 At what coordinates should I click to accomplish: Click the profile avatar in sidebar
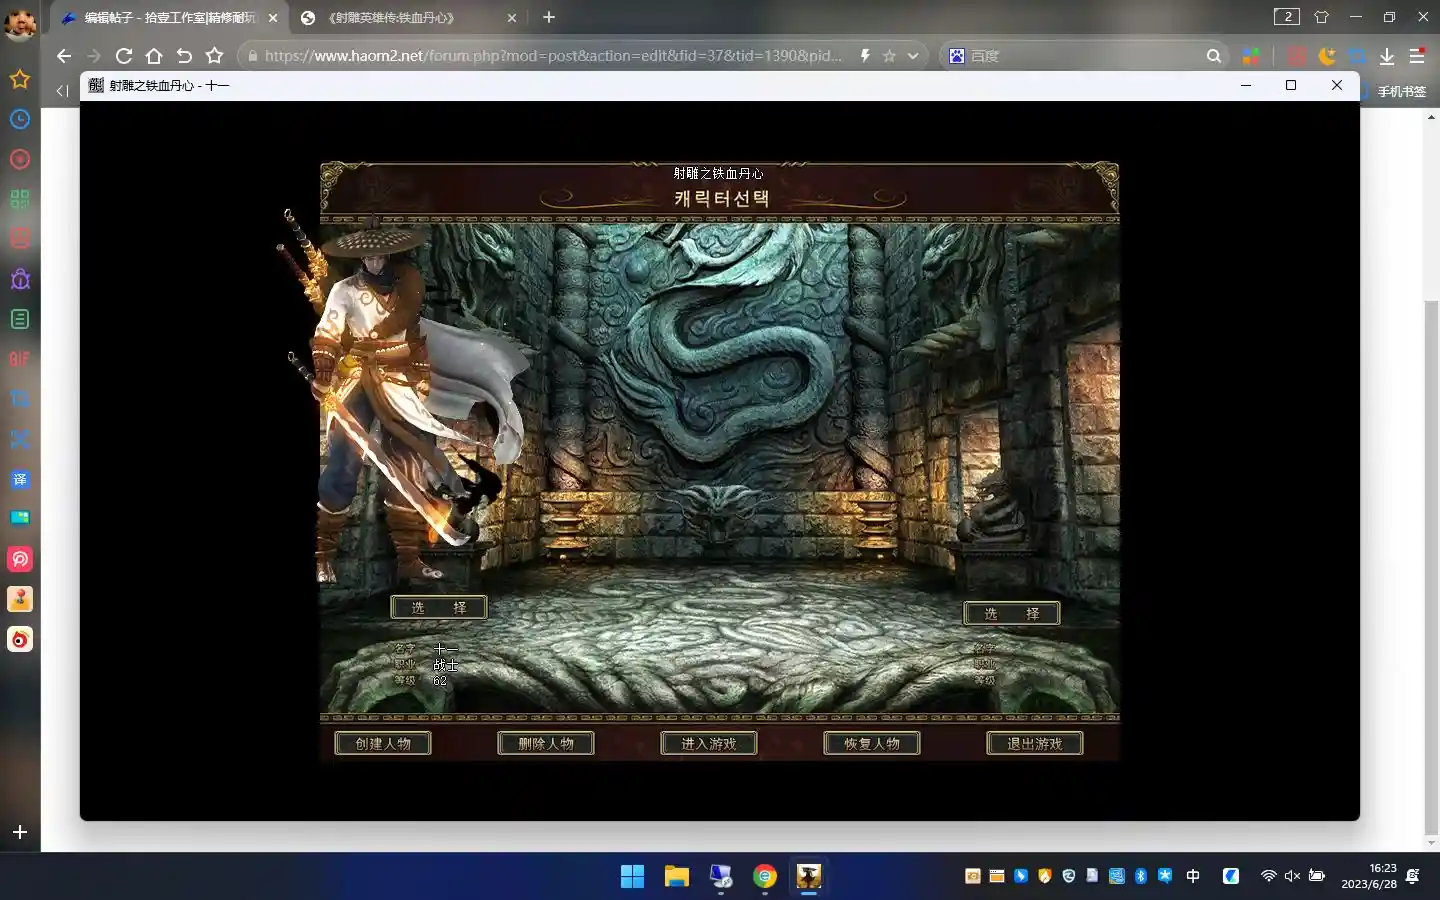tap(20, 23)
